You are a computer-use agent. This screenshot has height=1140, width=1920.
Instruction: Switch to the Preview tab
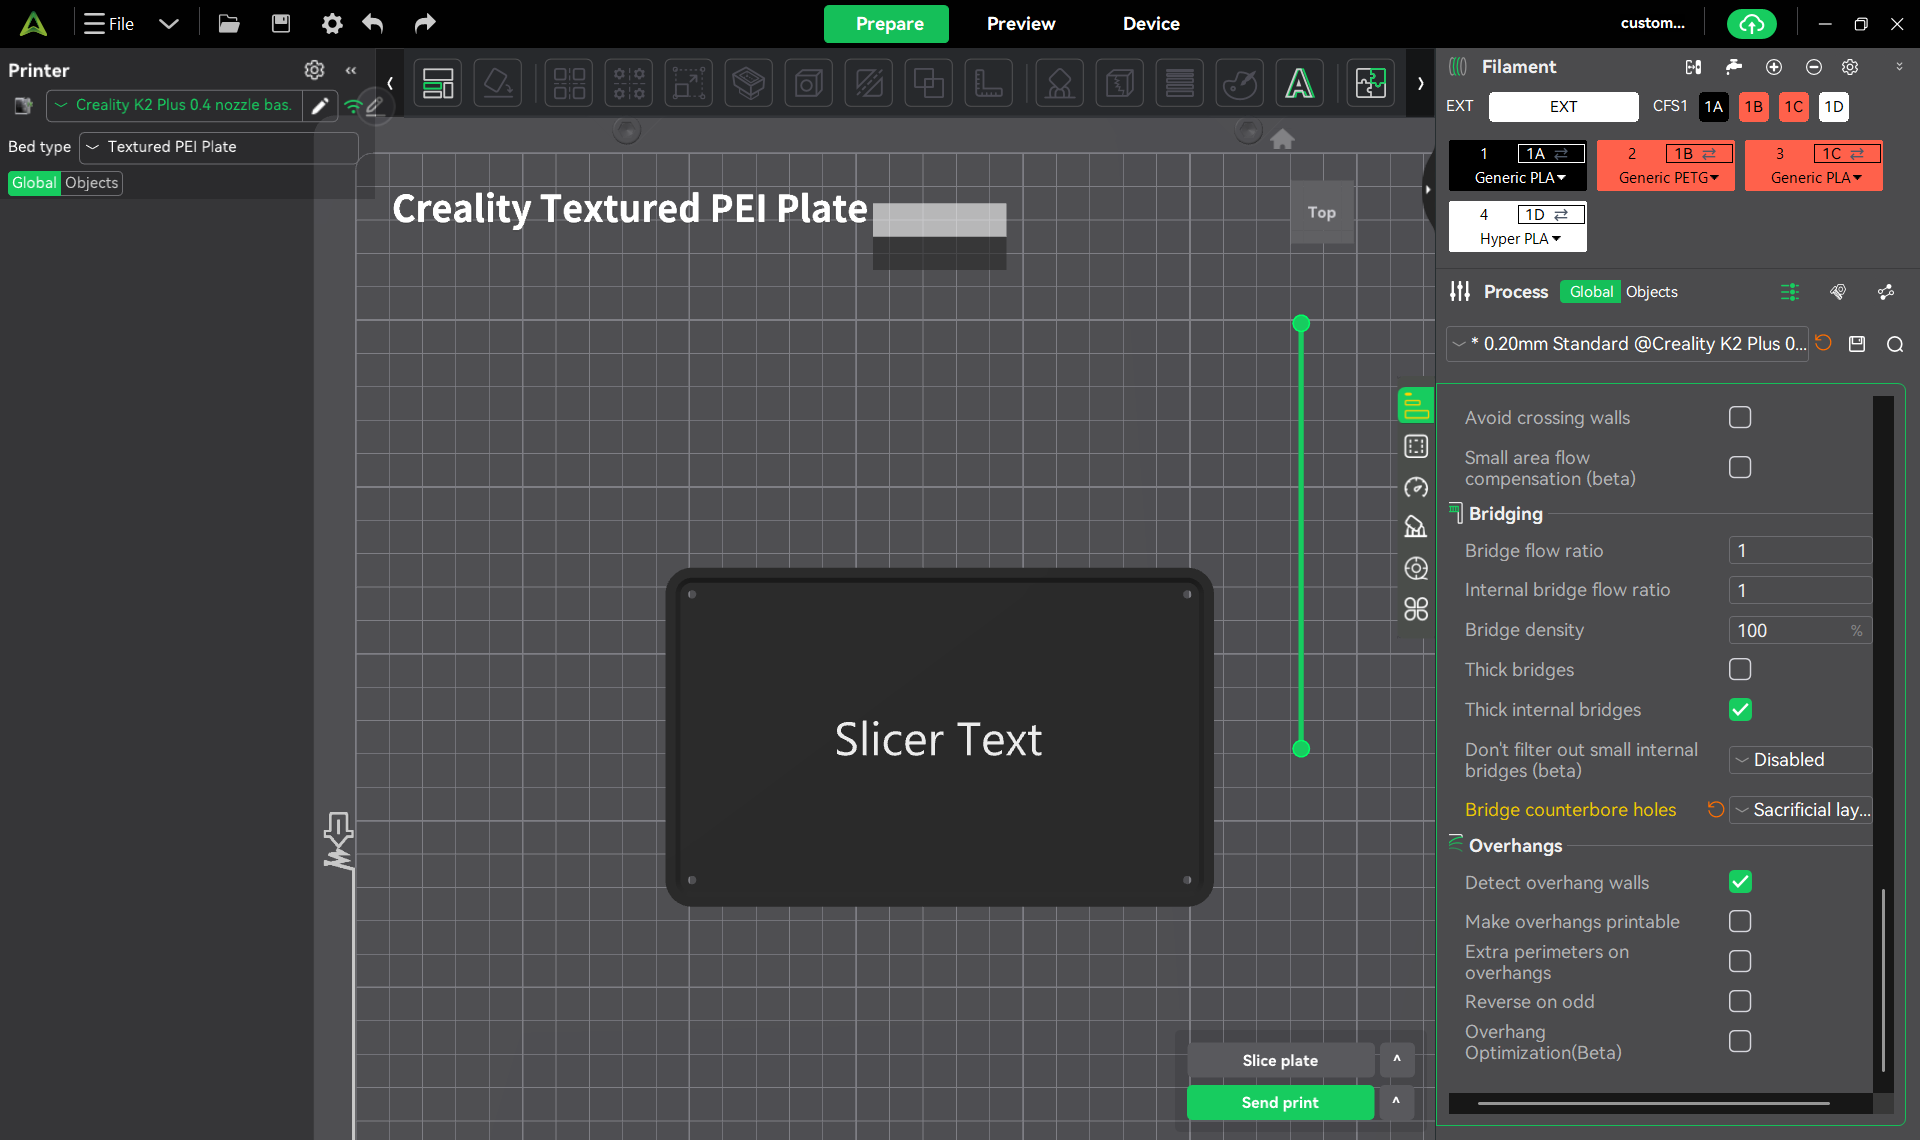[1020, 24]
